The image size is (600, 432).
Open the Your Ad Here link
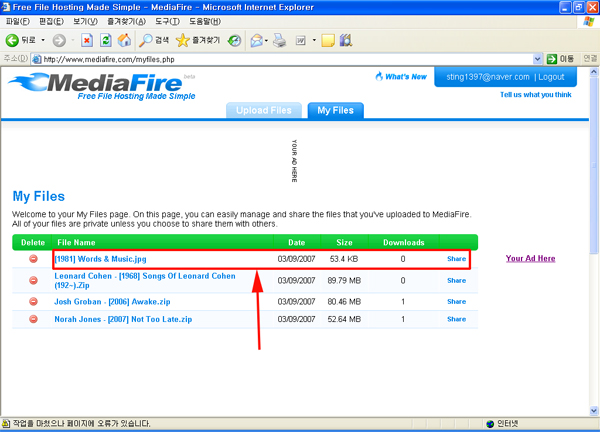[530, 258]
